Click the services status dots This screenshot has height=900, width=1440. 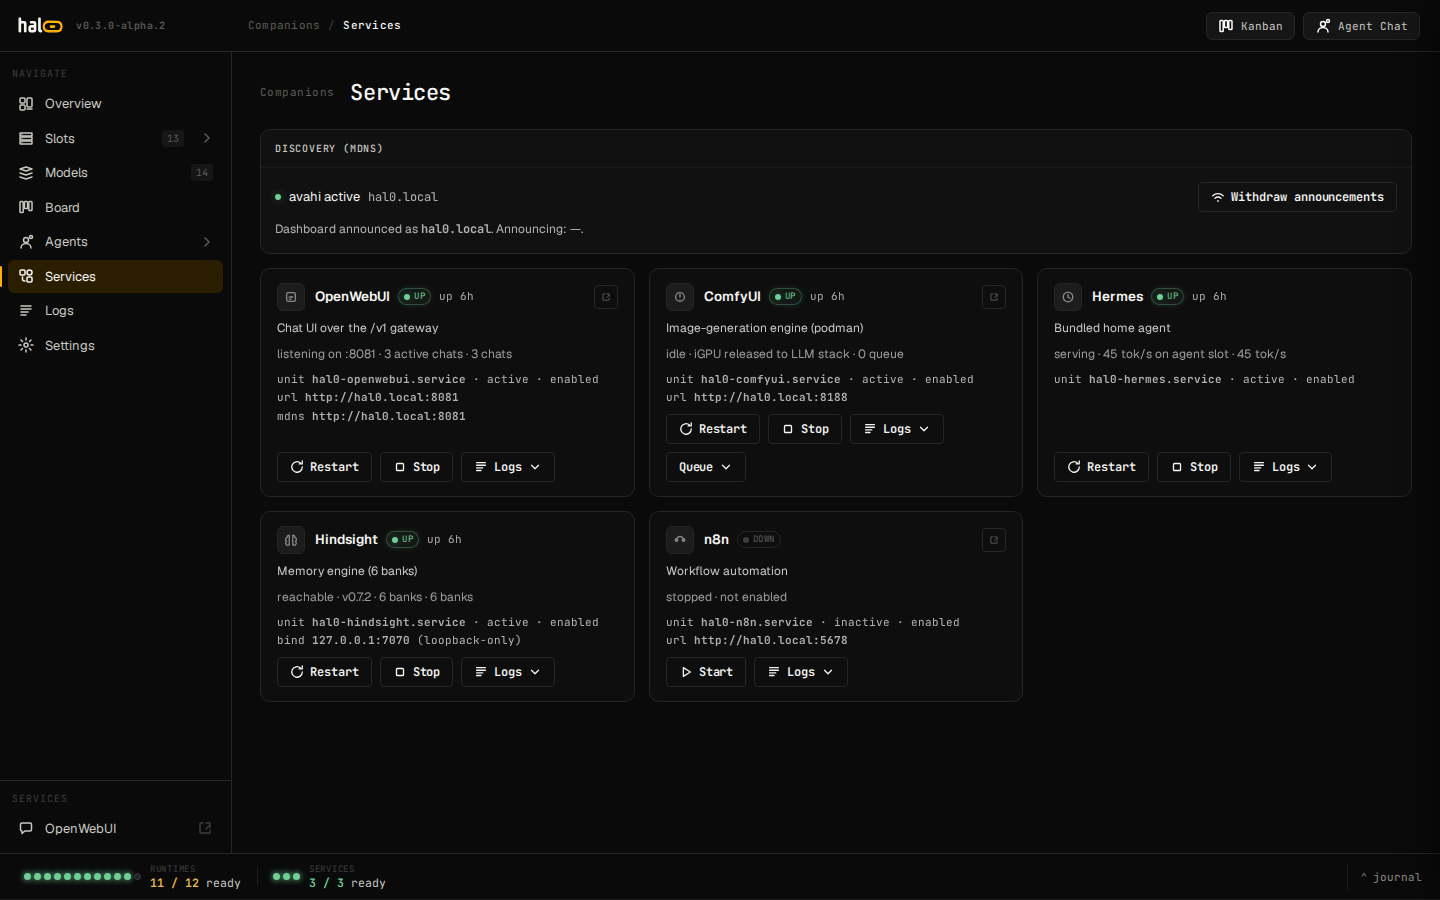(x=287, y=877)
